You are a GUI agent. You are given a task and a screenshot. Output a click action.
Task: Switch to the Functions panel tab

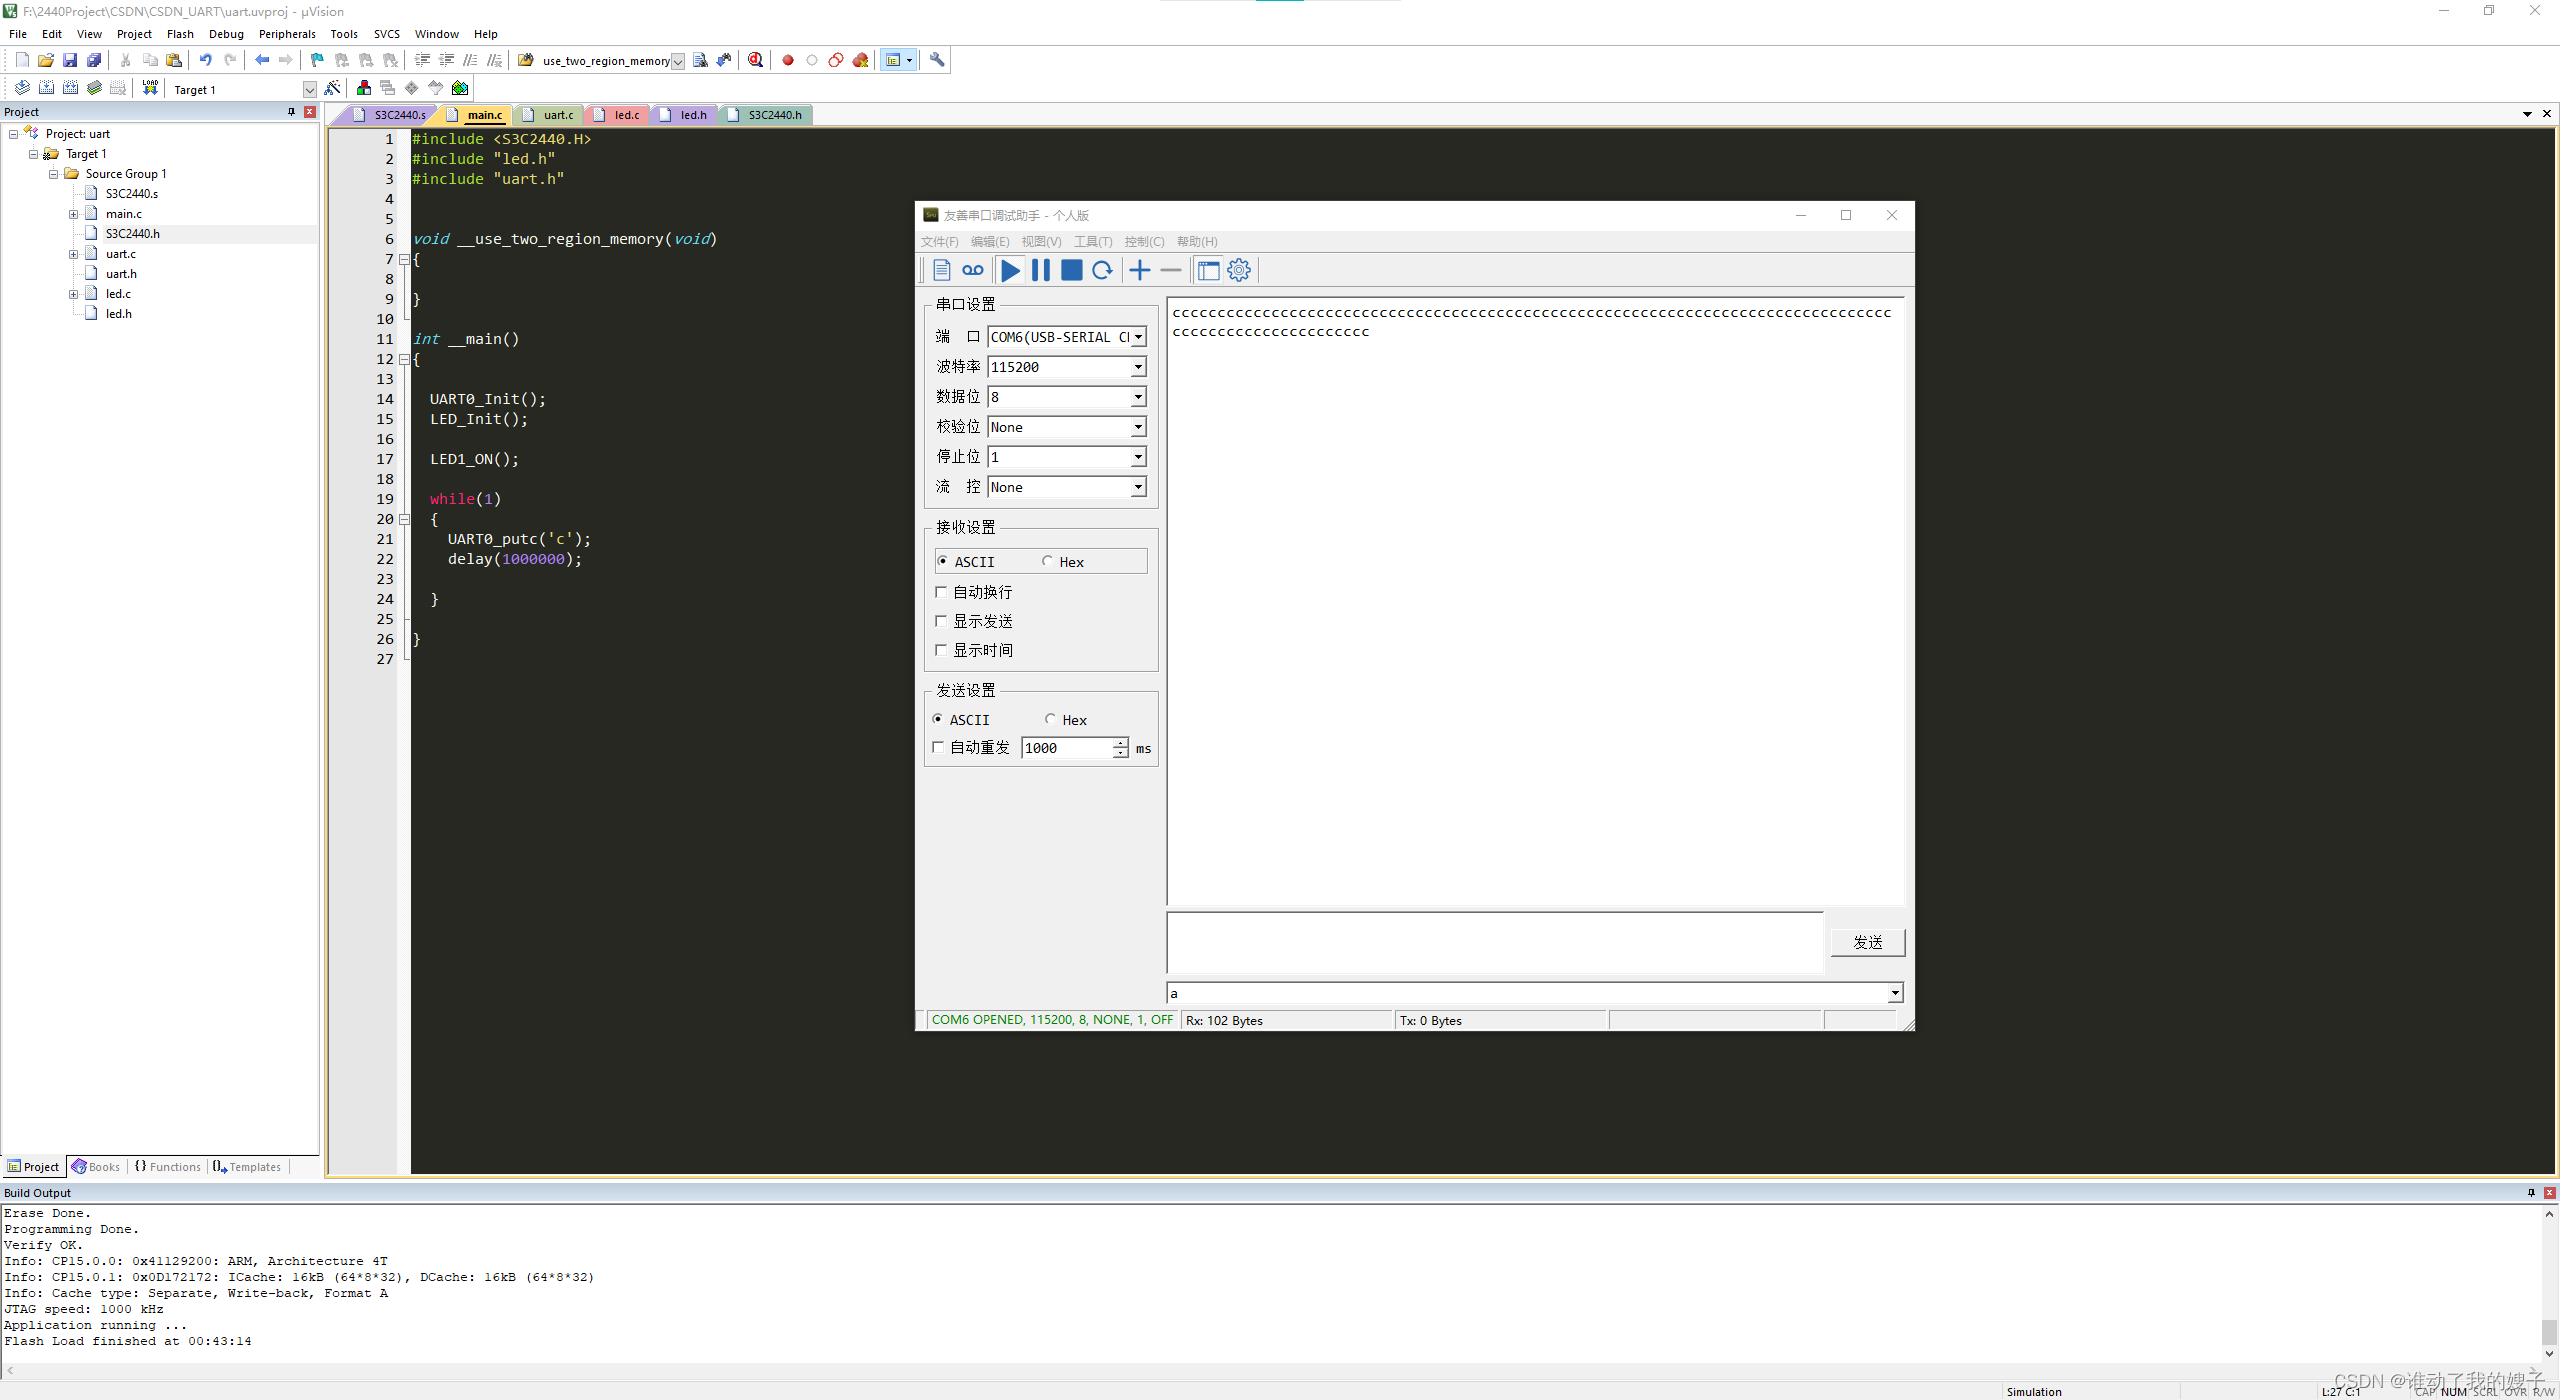pyautogui.click(x=168, y=1166)
